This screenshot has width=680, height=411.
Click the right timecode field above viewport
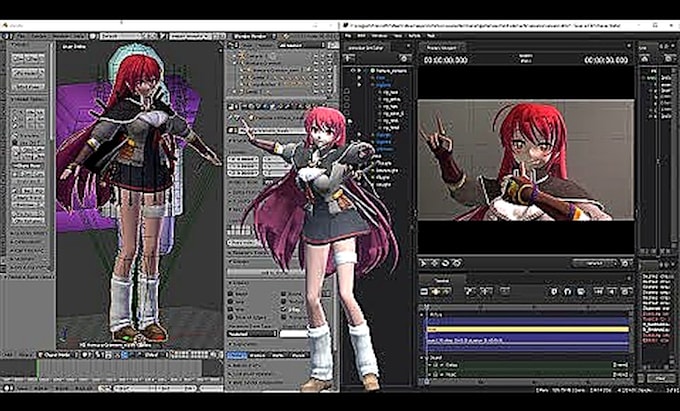606,60
